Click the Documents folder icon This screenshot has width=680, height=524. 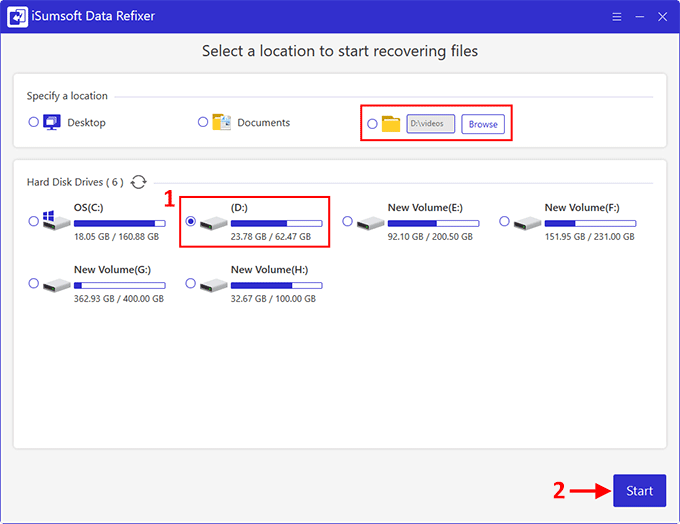221,122
